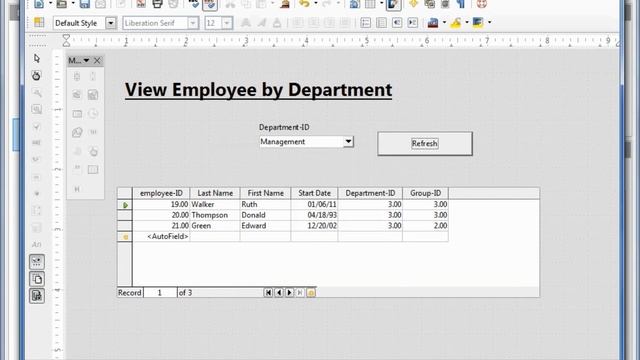Viewport: 640px width, 360px height.
Task: Click the Department-ID column header
Action: tap(370, 193)
